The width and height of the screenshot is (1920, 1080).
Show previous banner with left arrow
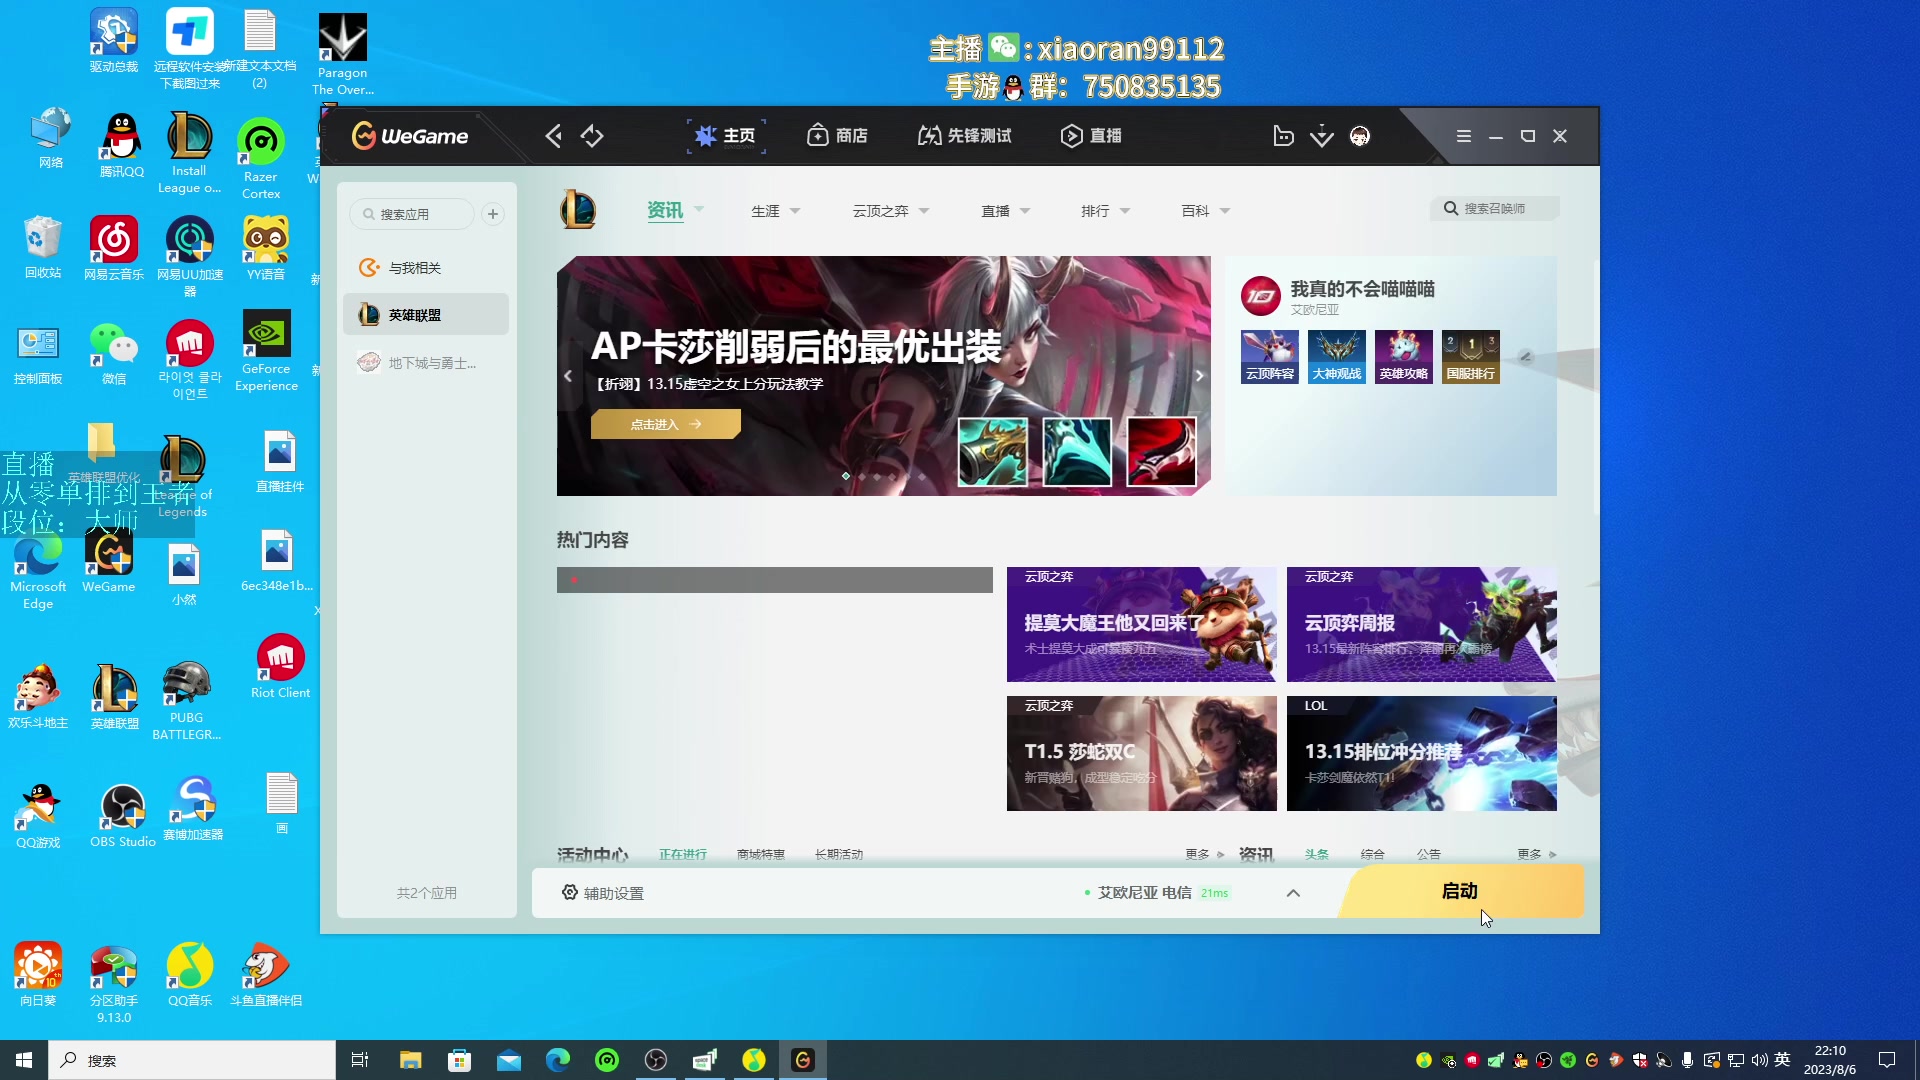tap(568, 376)
